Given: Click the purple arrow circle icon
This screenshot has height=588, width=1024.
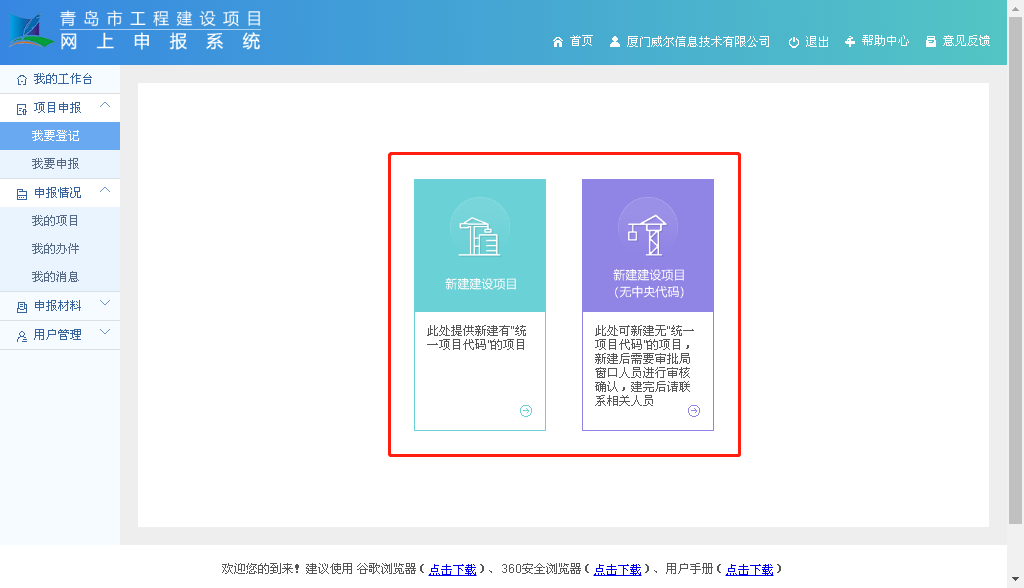Looking at the screenshot, I should [694, 411].
